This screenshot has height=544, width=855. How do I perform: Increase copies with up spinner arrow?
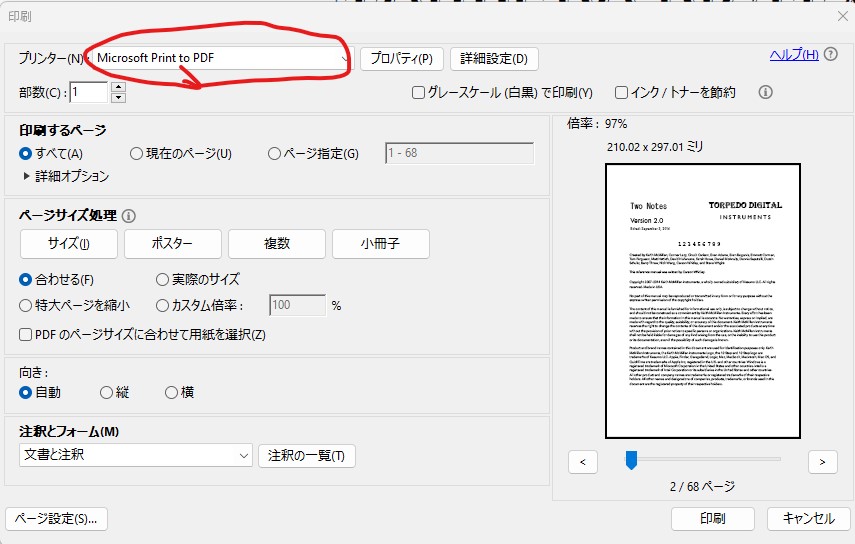[x=119, y=87]
